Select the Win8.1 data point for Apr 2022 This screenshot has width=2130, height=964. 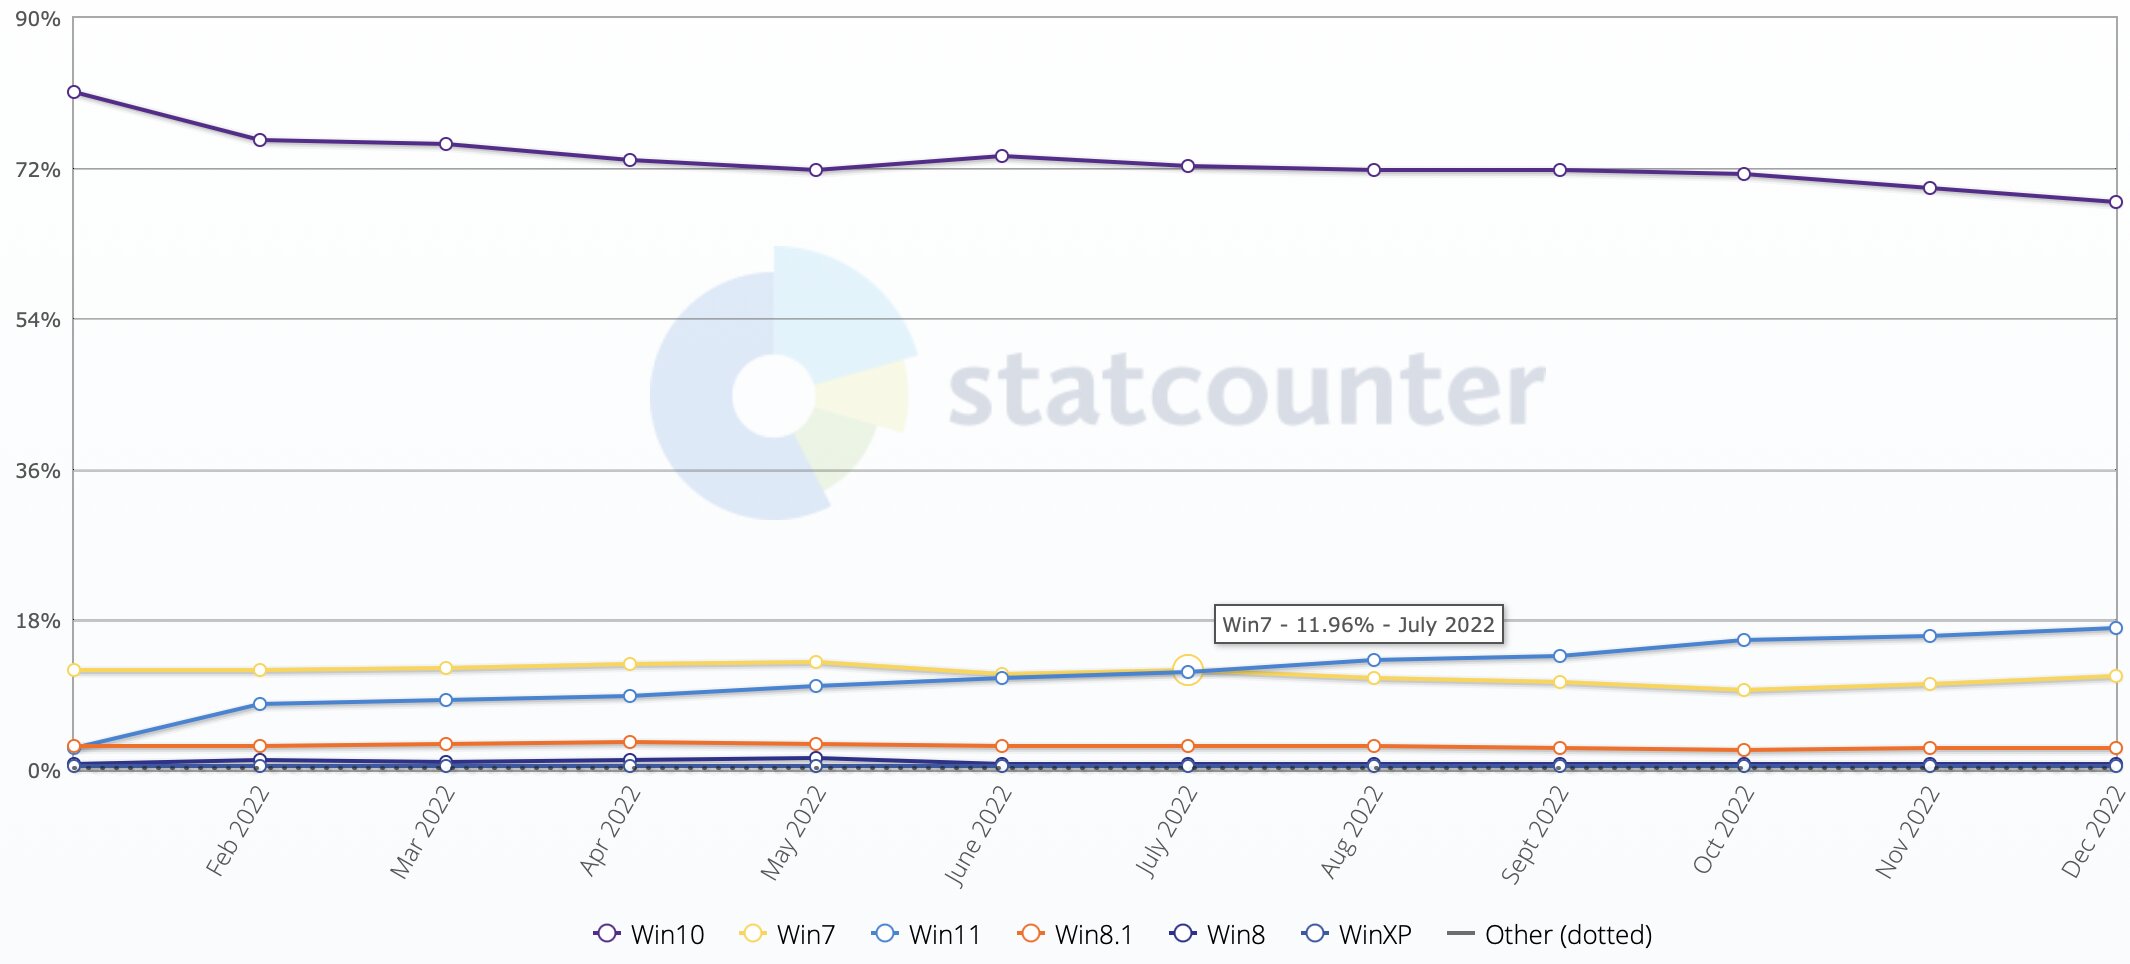pos(630,742)
